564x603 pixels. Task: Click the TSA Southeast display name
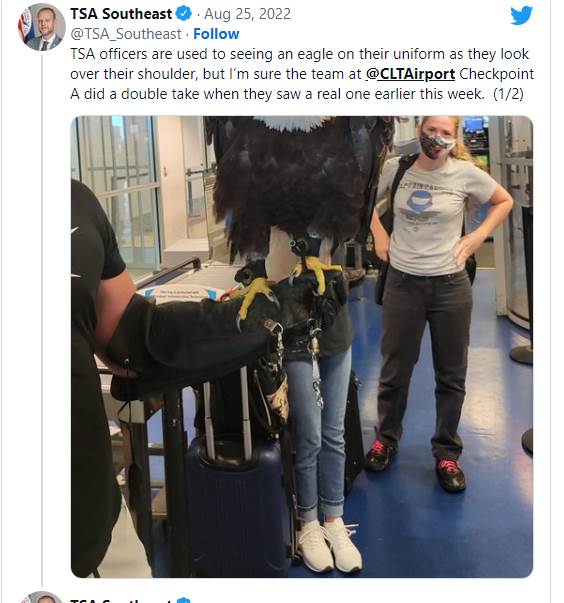(x=121, y=14)
